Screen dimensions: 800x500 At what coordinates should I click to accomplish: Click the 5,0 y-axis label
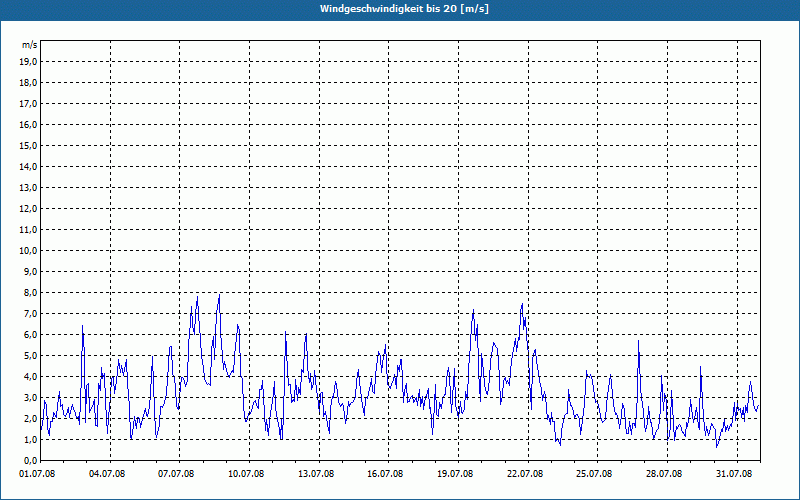pos(31,356)
